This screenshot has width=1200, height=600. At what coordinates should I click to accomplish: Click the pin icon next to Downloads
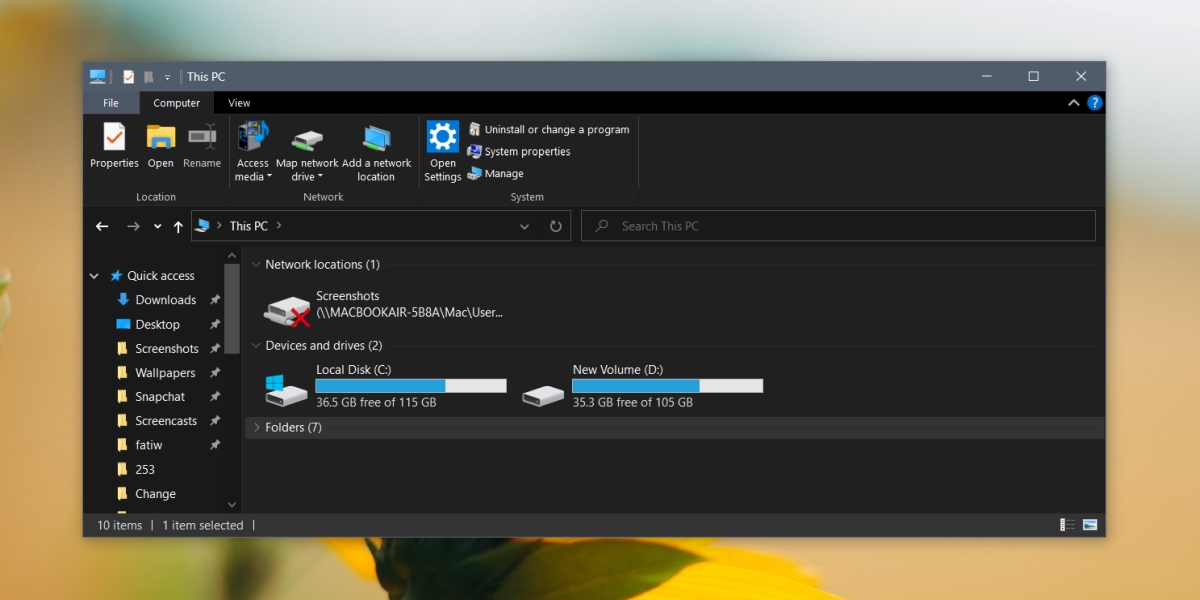[x=214, y=300]
